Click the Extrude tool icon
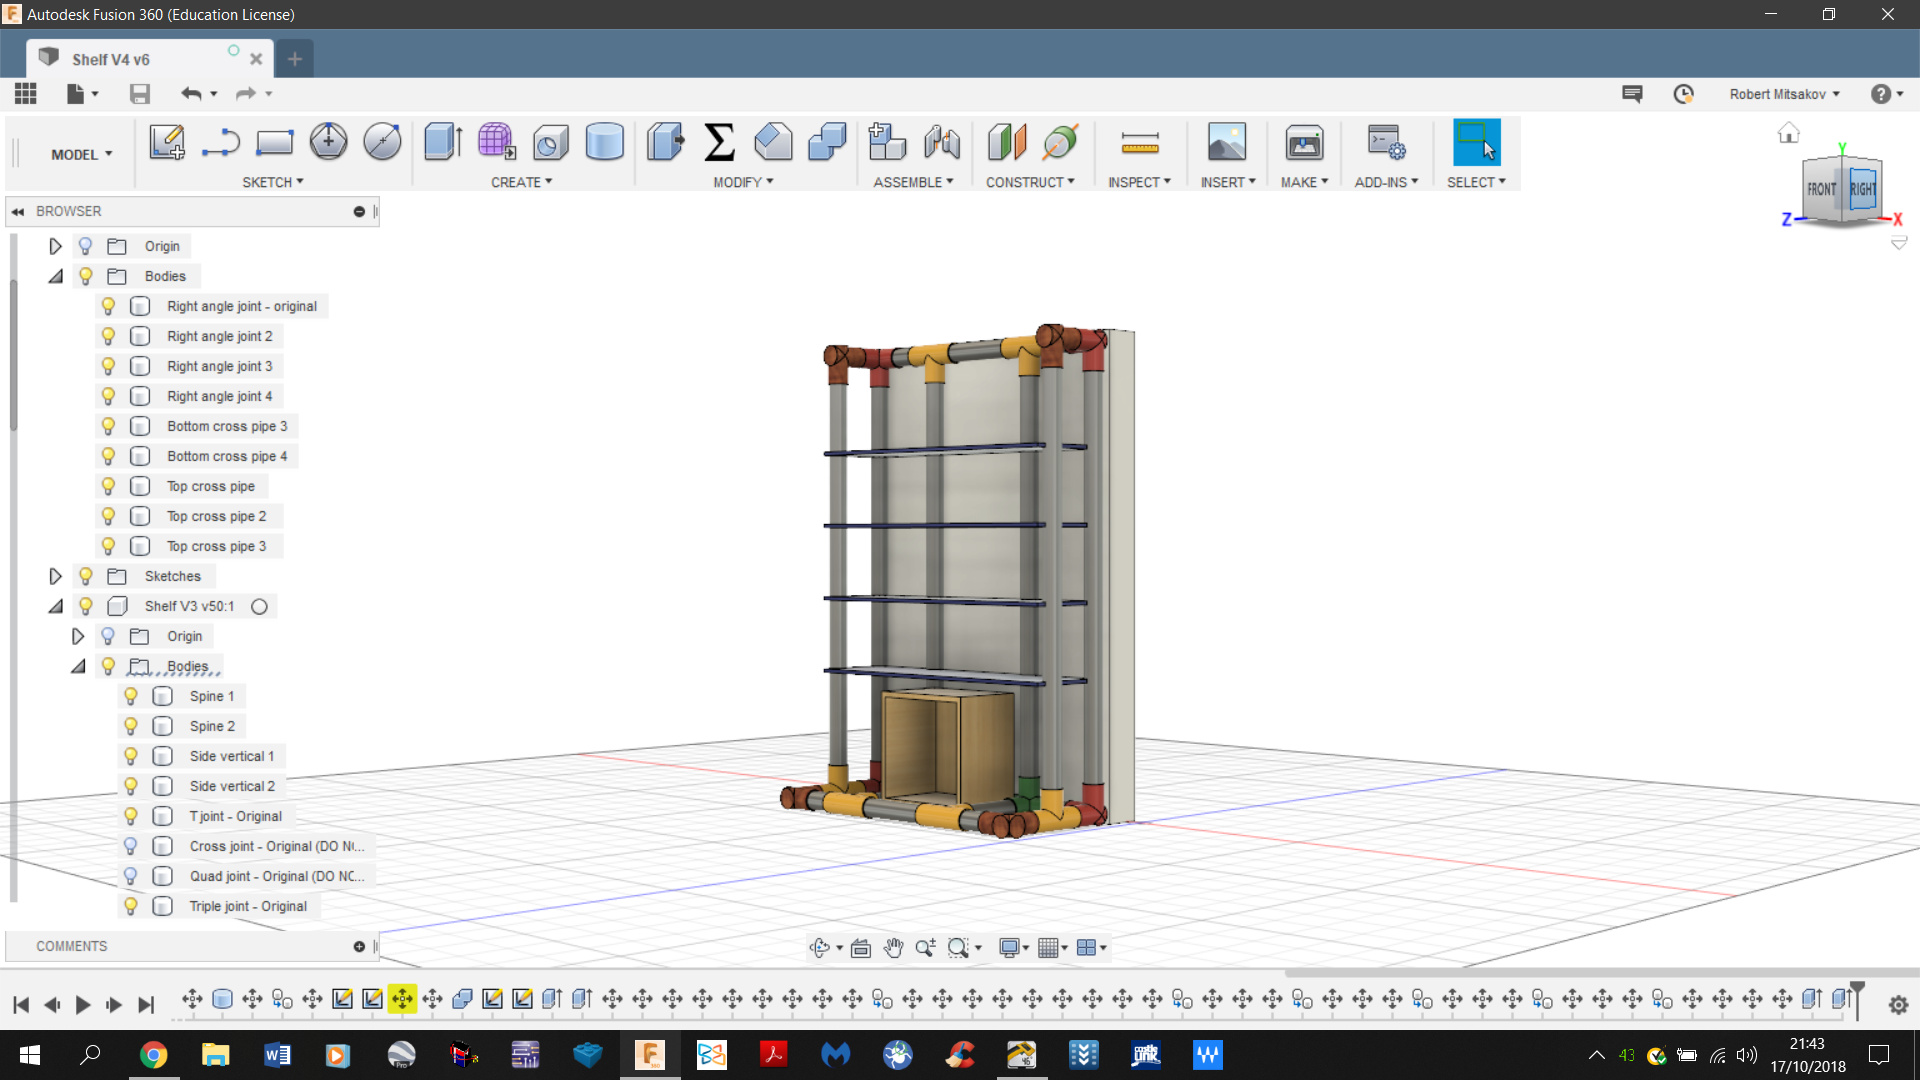 443,142
